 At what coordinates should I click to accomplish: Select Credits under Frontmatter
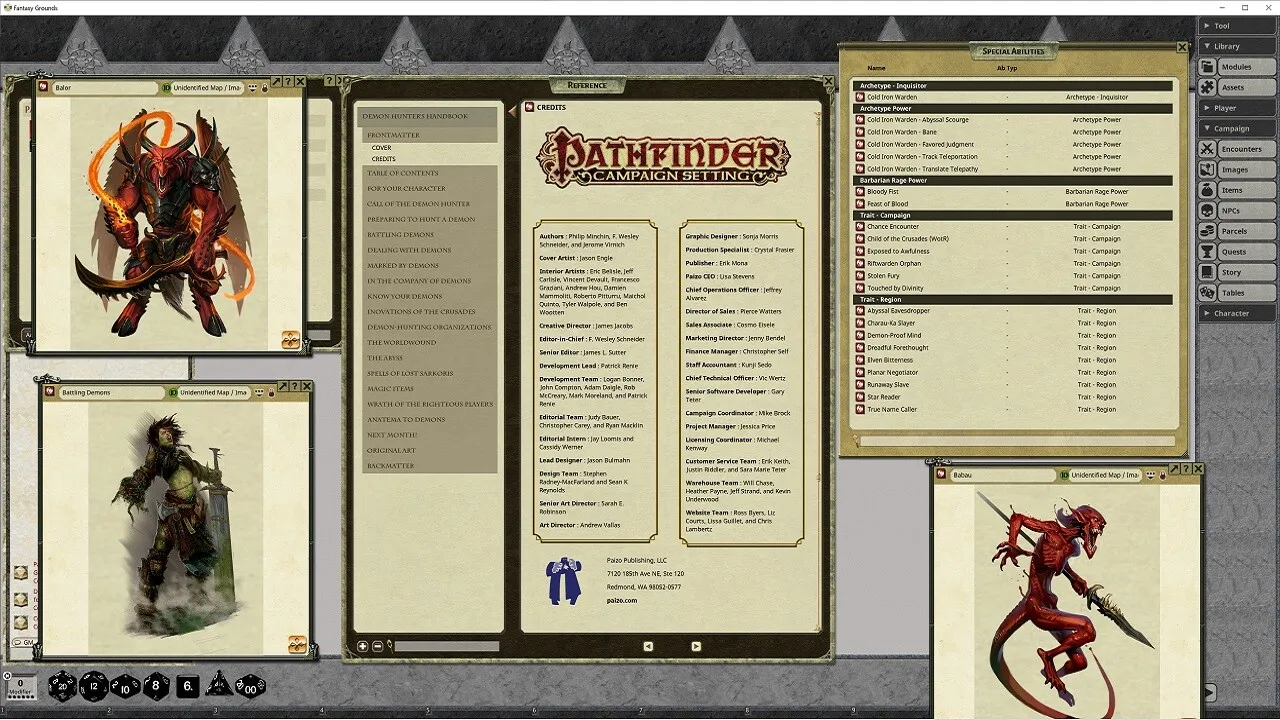pyautogui.click(x=384, y=159)
